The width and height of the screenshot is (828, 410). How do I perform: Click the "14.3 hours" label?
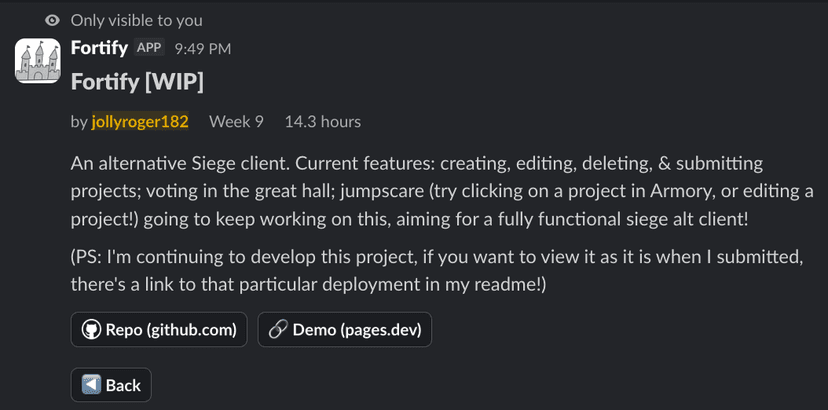pos(322,122)
